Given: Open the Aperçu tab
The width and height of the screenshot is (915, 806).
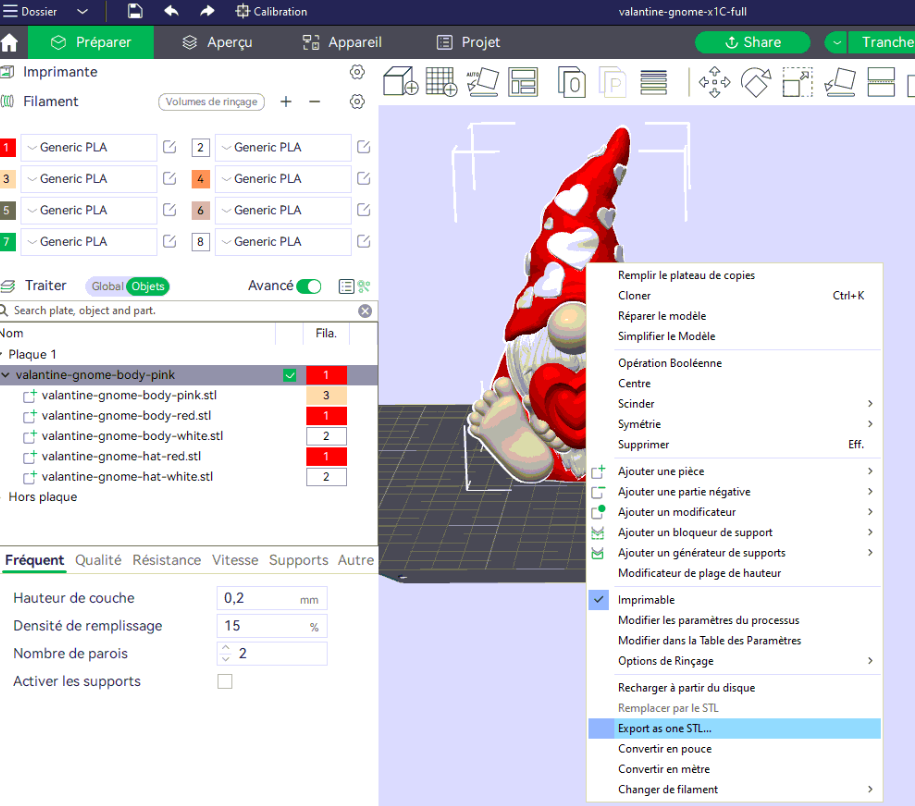Looking at the screenshot, I should [x=217, y=42].
